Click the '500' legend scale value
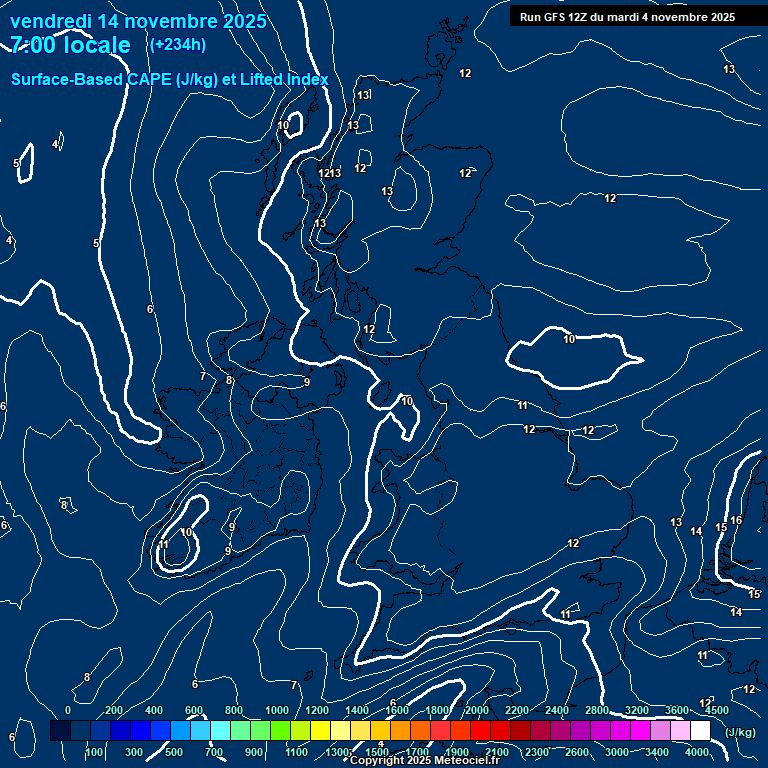This screenshot has height=768, width=768. 174,752
